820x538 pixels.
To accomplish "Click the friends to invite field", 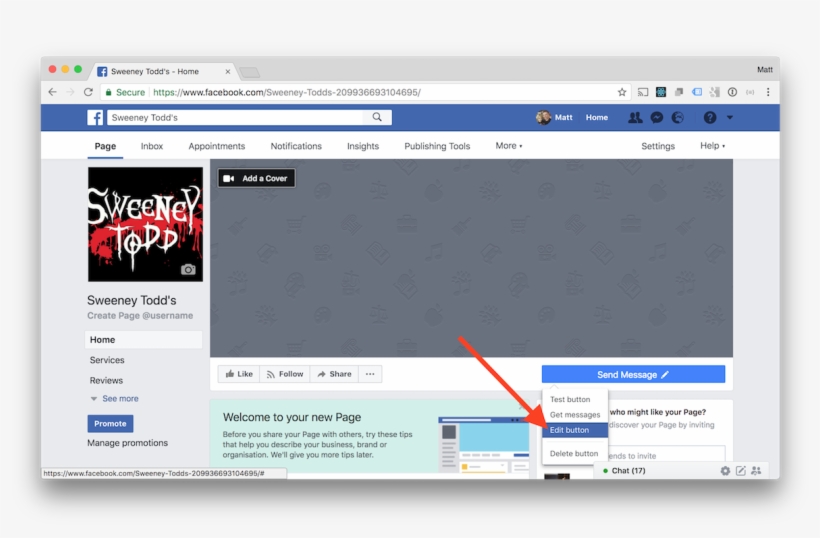I will pos(666,454).
